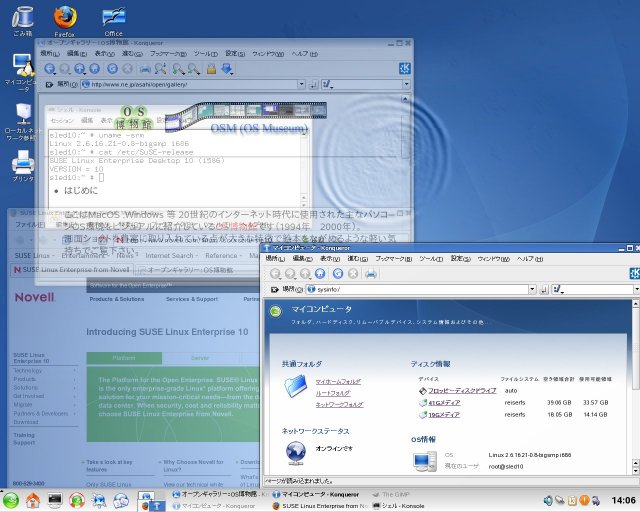Click Print icon in OS Museum Konqueror toolbar
This screenshot has width=640, height=512.
click(145, 69)
